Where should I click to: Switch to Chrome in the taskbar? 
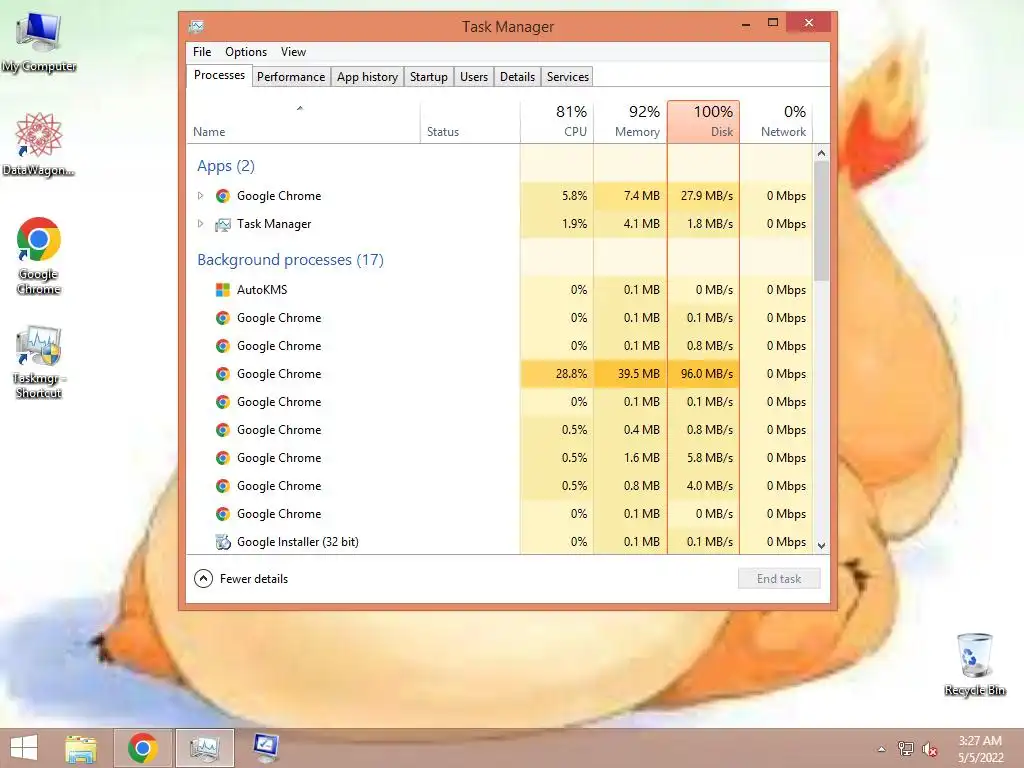[142, 748]
